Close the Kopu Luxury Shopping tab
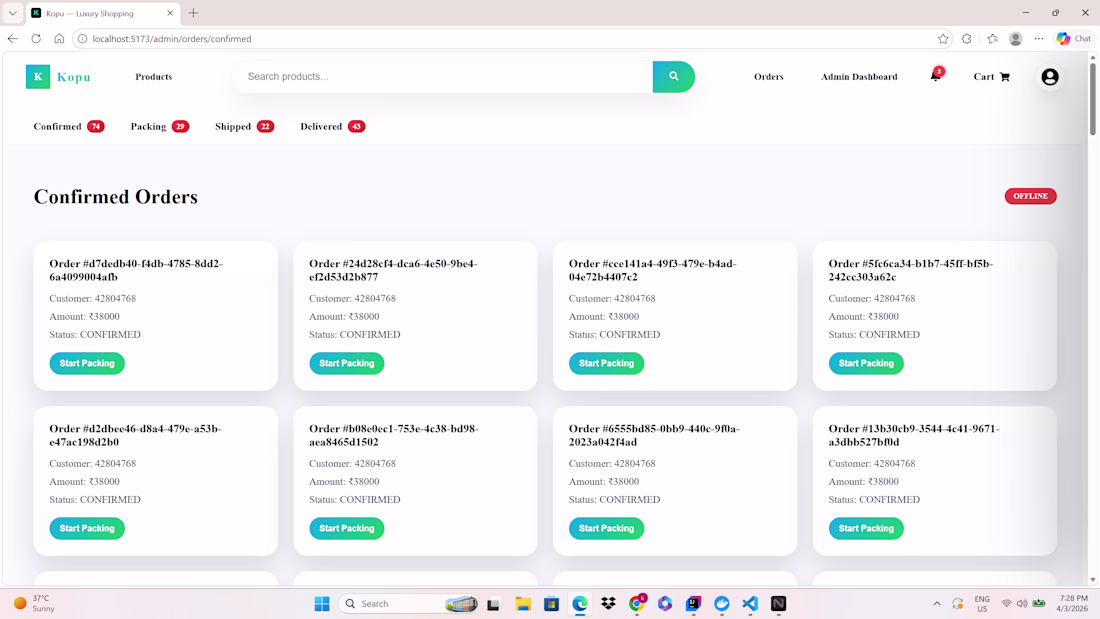Screen dimensions: 1100x619 170,13
